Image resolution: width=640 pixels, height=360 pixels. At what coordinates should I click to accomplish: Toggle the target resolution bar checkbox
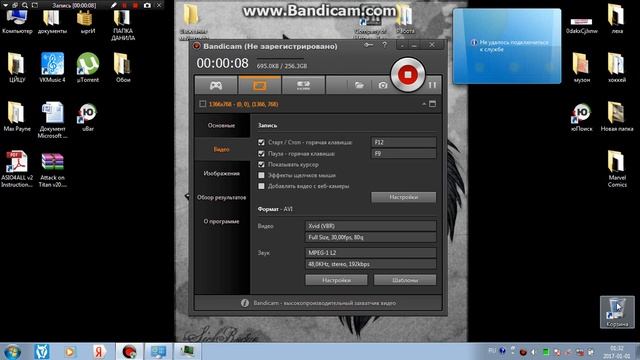pyautogui.click(x=202, y=104)
